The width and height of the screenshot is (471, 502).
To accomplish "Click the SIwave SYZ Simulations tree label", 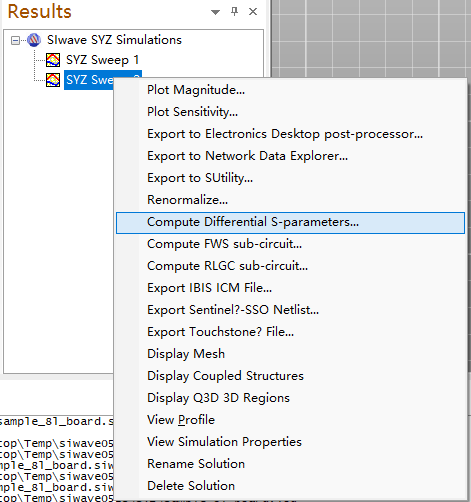I will [114, 40].
